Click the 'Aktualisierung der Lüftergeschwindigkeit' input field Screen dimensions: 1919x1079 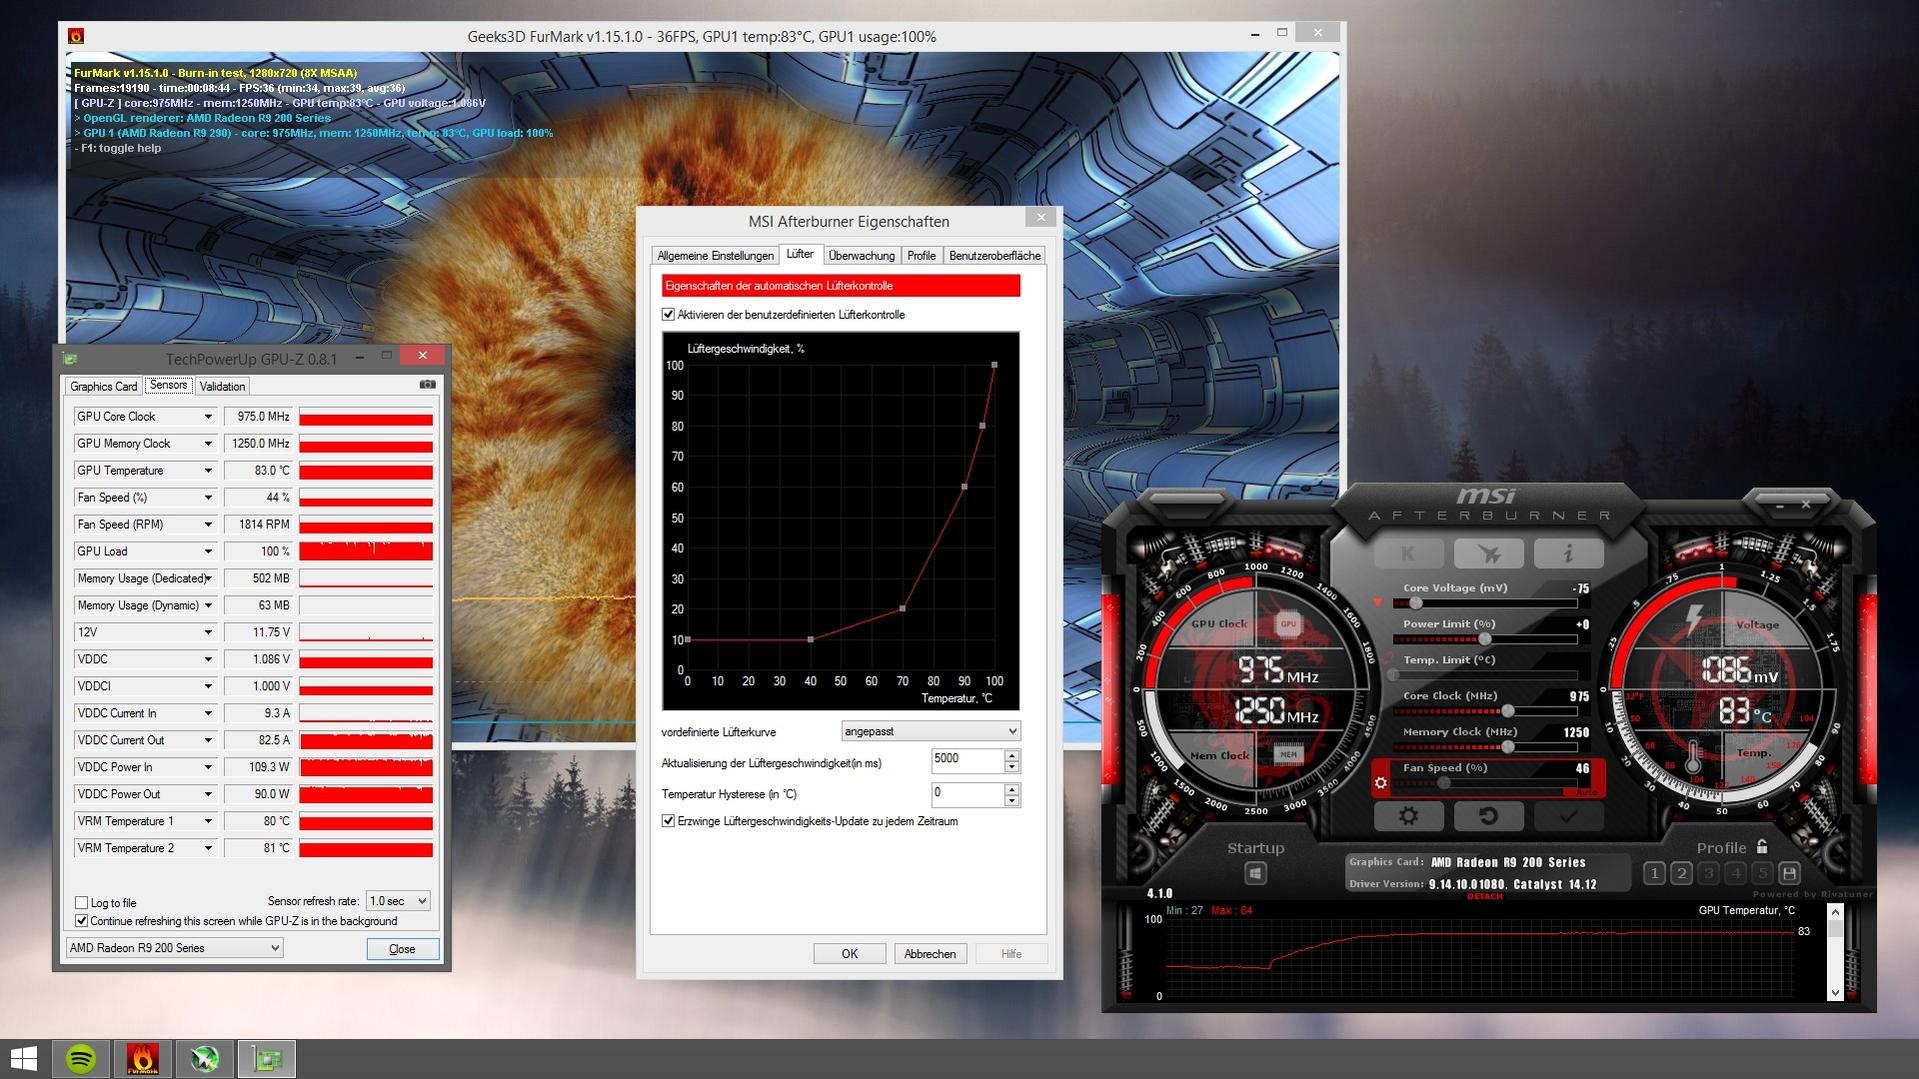point(966,761)
